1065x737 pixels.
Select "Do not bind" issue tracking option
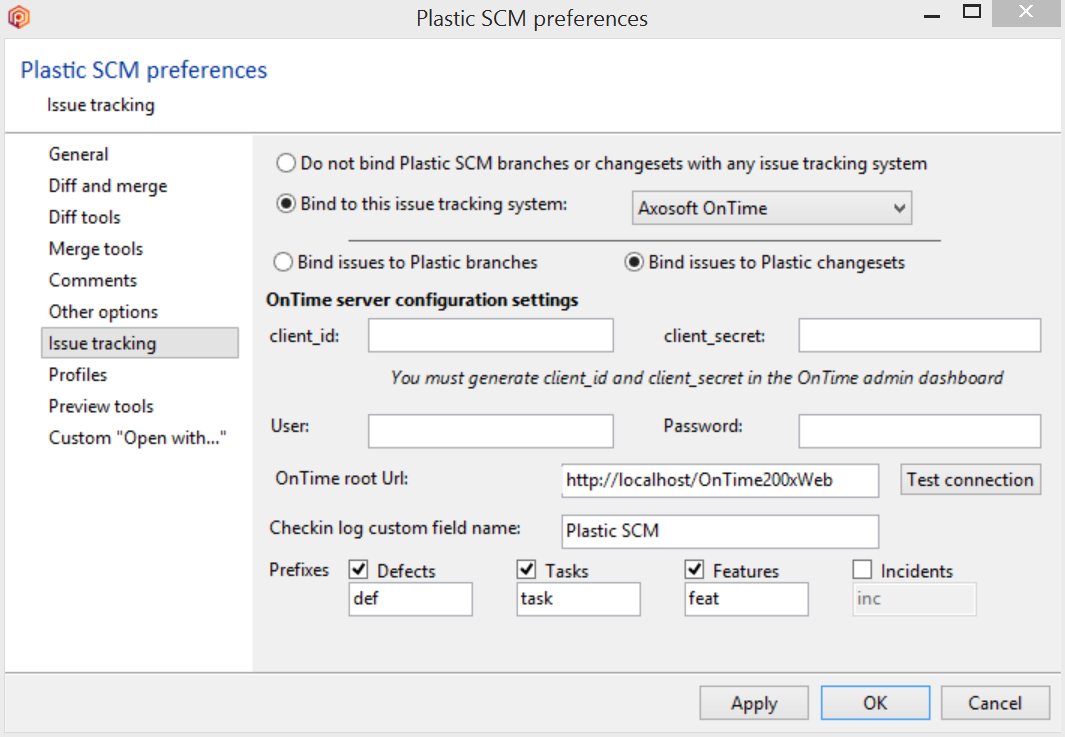tap(286, 162)
